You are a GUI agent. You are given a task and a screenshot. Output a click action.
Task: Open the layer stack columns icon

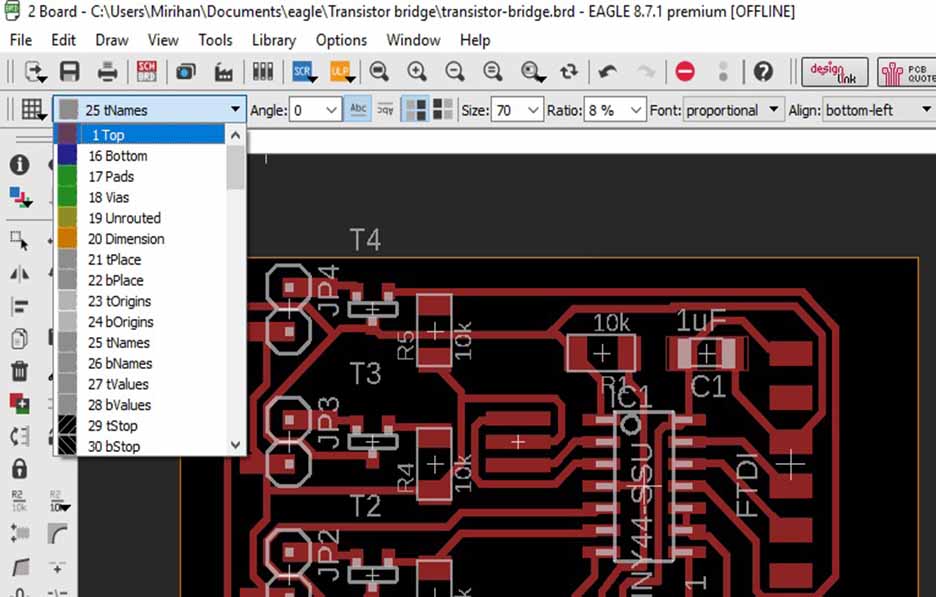263,72
